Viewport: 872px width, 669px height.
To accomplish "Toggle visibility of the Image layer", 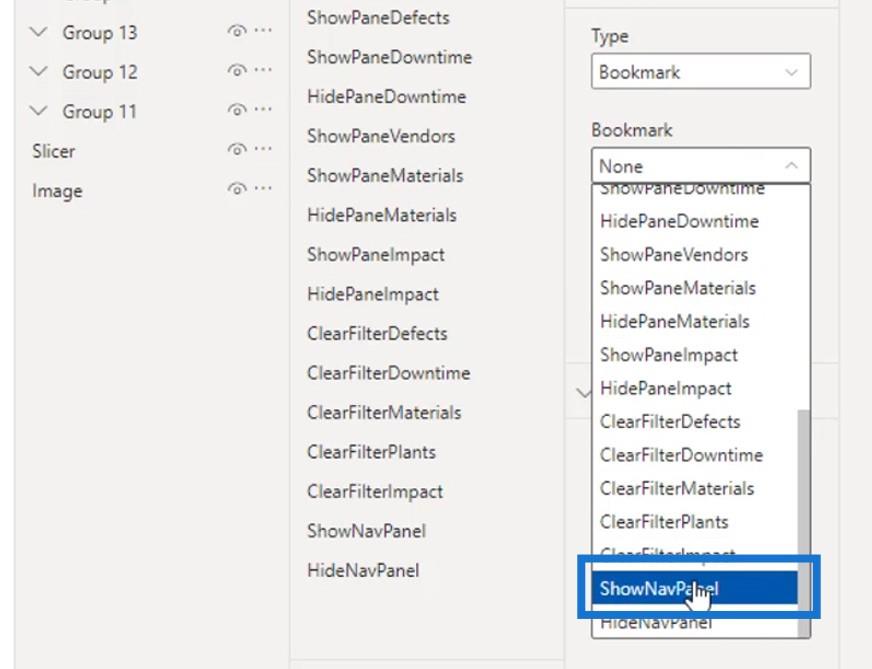I will pos(237,189).
